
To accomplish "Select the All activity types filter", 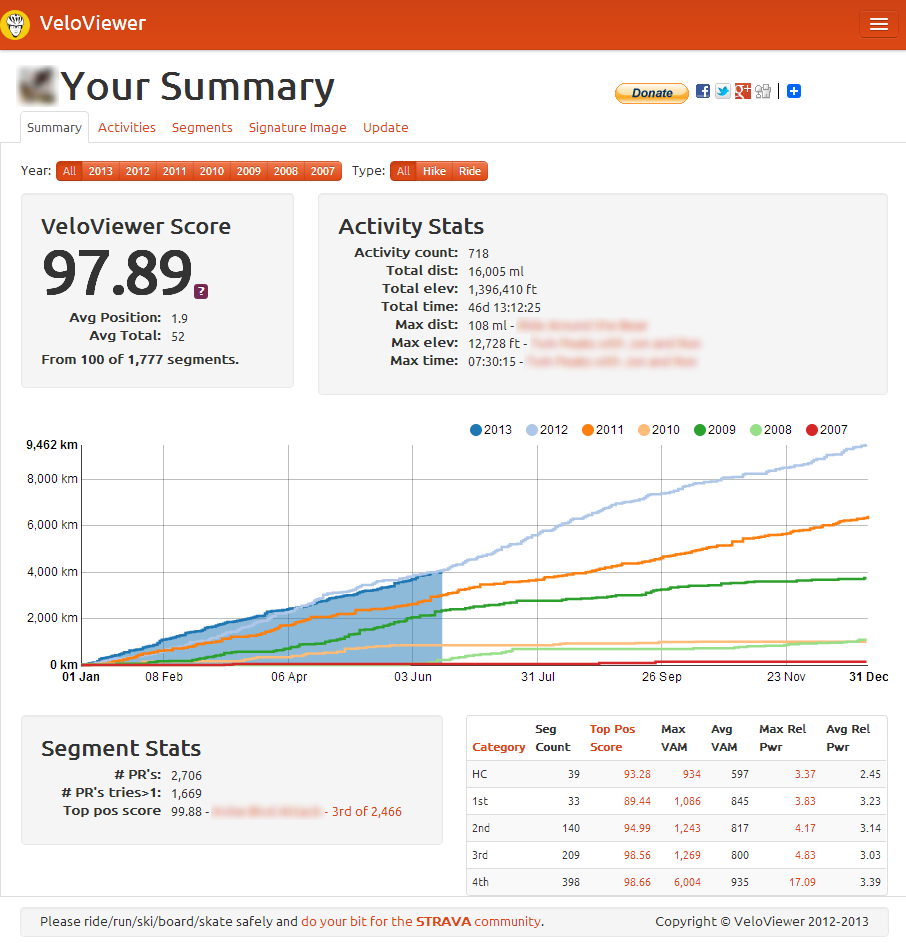I will point(403,171).
